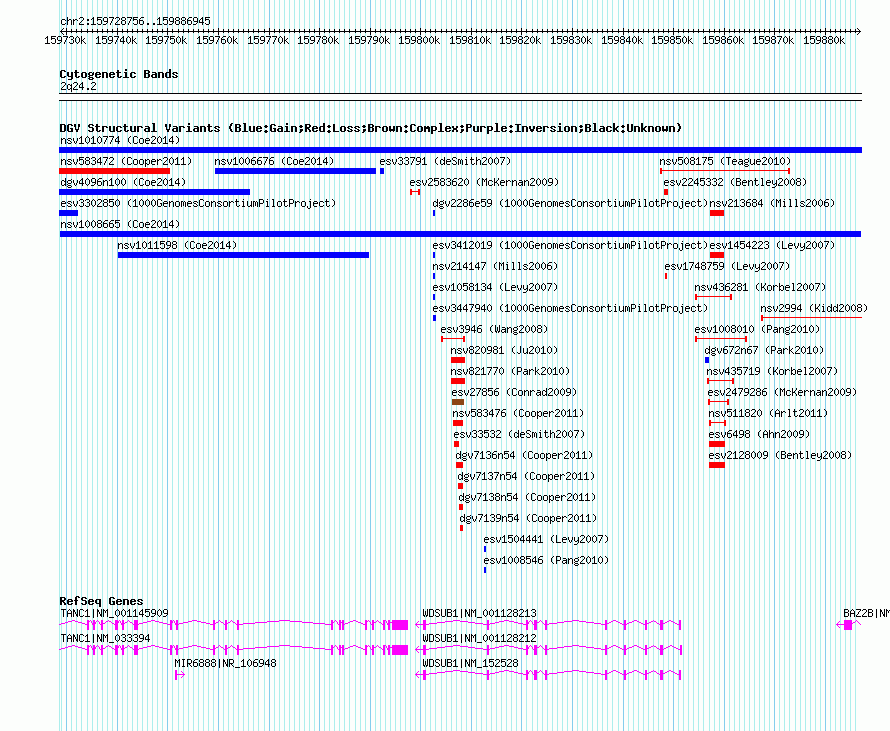Click dgv7139n54 (Cooper2011) label
Viewport: 890px width, 731px height.
528,518
